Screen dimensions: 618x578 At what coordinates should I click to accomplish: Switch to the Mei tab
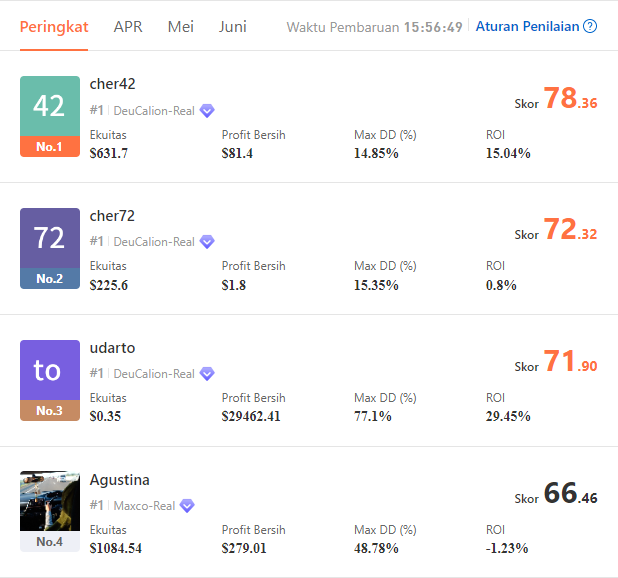(x=181, y=27)
